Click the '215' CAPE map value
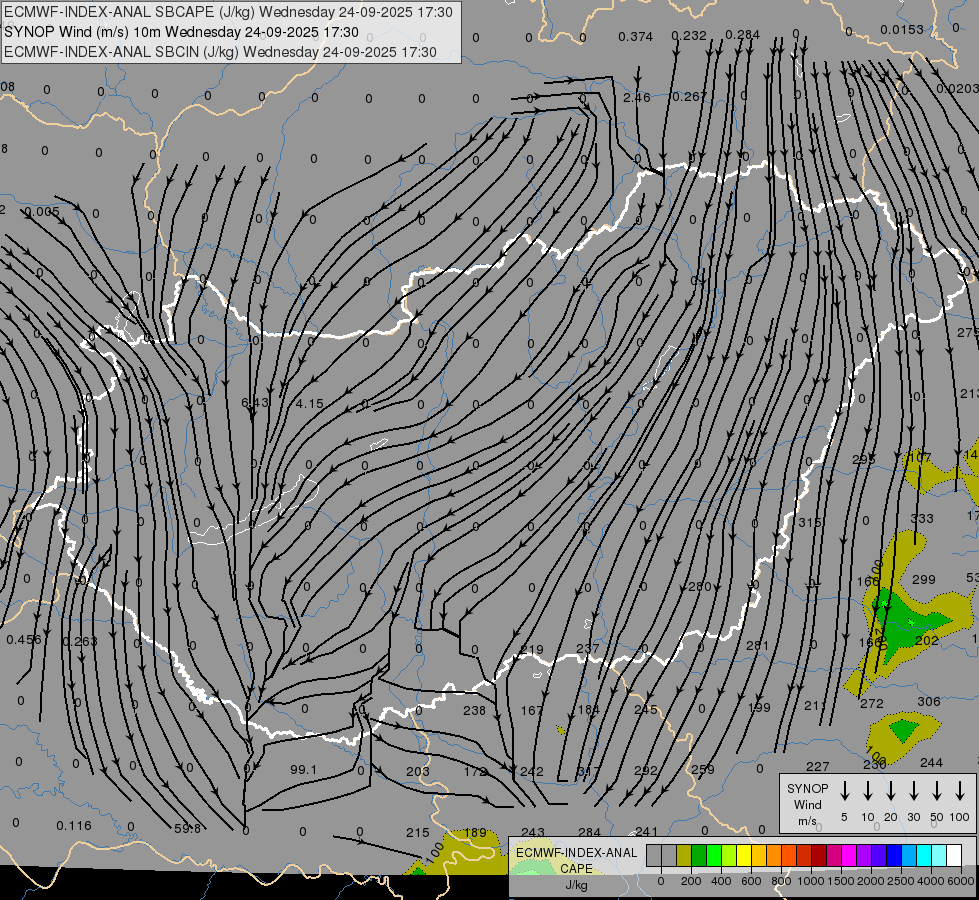 [418, 833]
